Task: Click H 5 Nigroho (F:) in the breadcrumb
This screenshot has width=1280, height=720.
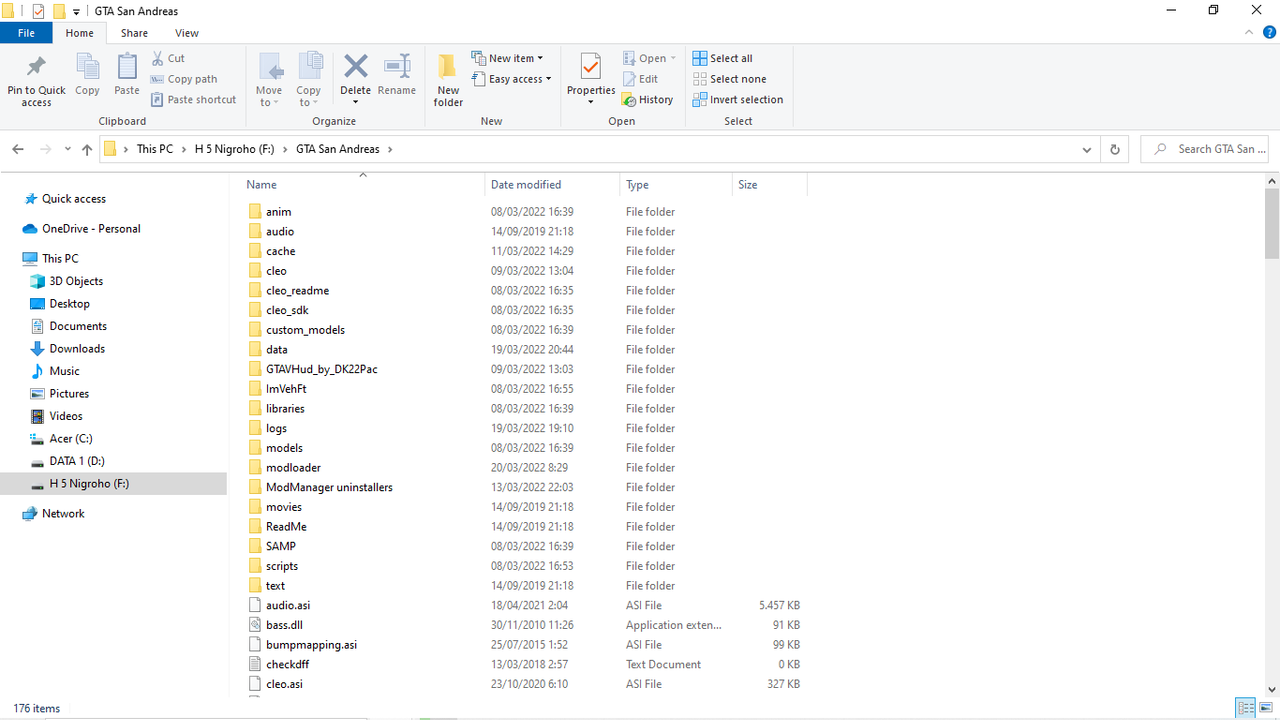Action: coord(234,149)
